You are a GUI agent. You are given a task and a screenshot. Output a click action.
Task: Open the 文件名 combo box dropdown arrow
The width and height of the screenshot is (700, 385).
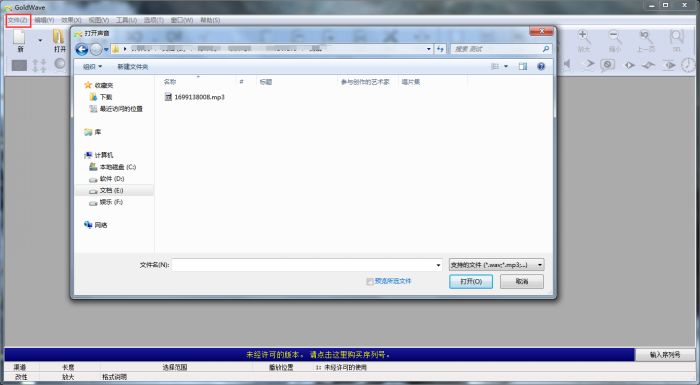438,265
